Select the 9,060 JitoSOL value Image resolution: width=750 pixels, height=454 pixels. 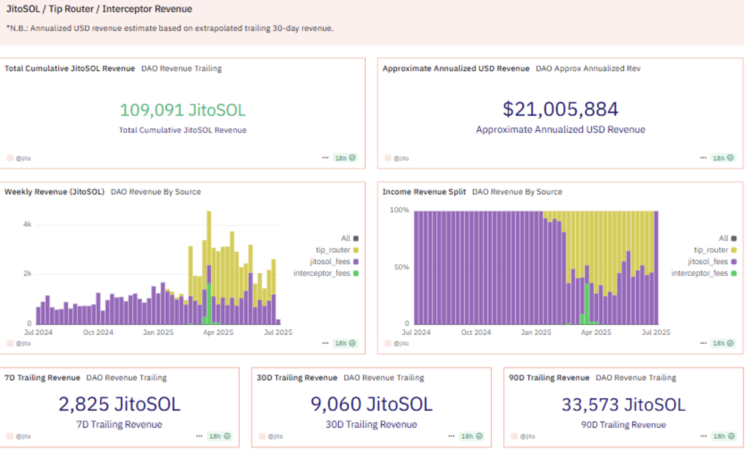click(371, 404)
